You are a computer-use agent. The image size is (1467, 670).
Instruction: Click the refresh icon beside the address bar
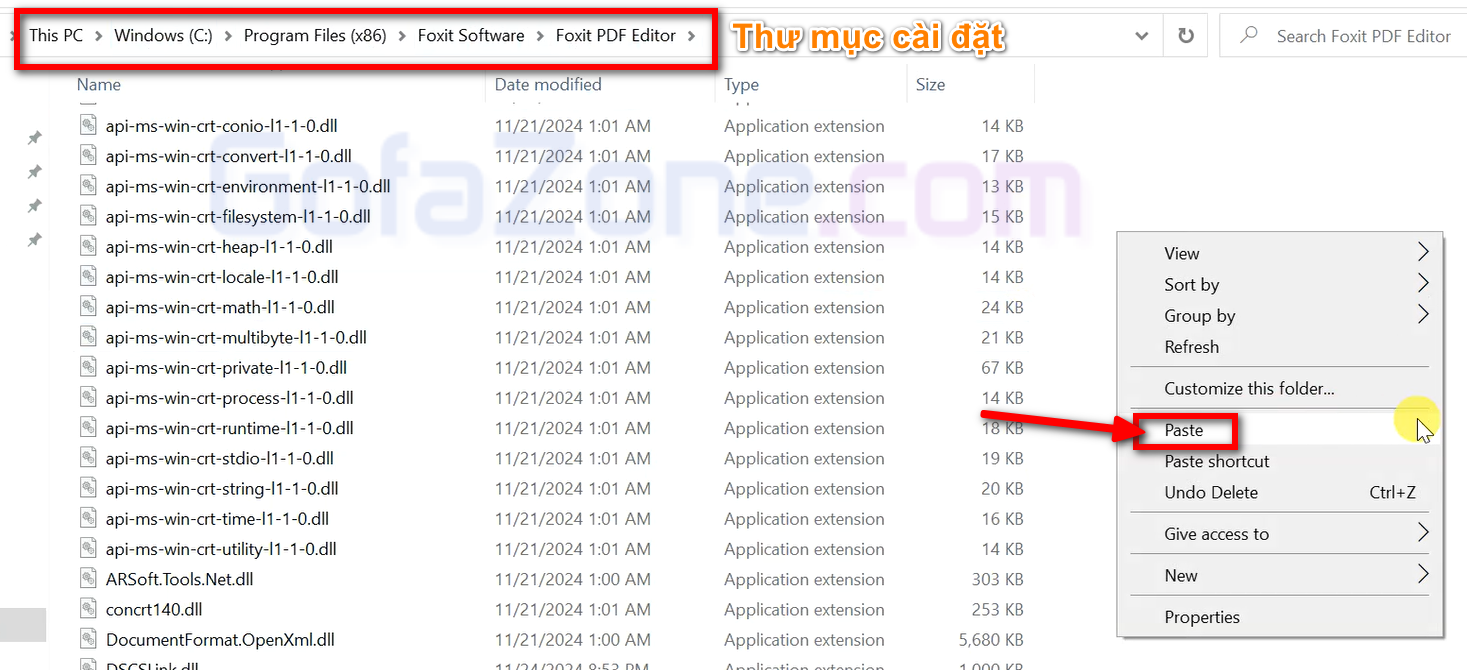1186,36
